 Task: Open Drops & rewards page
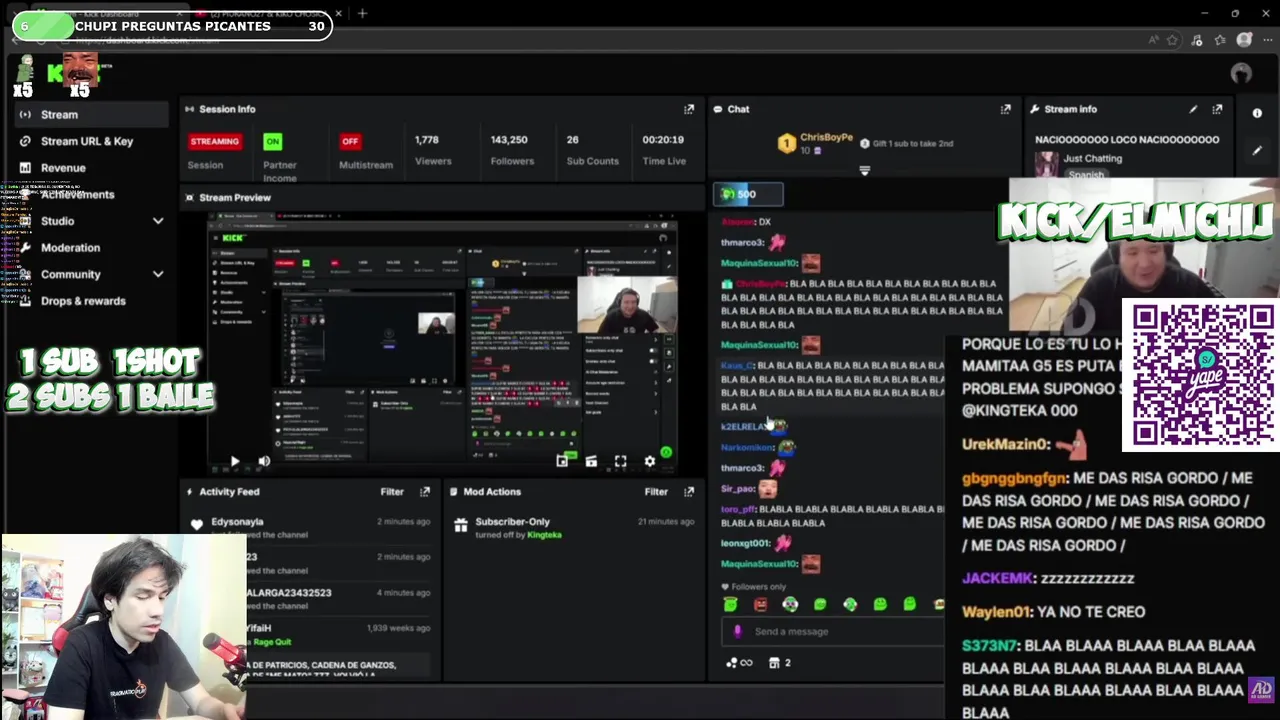(x=83, y=301)
